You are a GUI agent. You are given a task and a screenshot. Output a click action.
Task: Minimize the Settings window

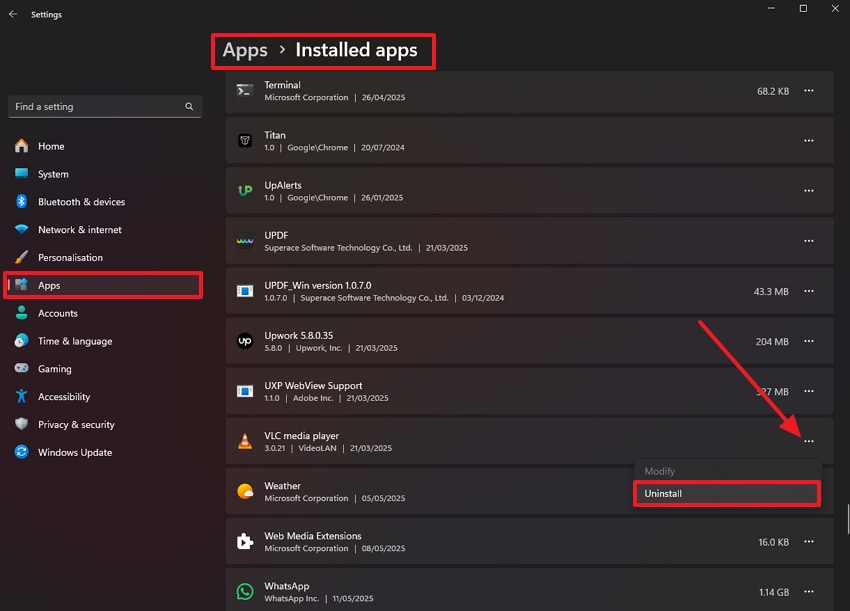[771, 9]
